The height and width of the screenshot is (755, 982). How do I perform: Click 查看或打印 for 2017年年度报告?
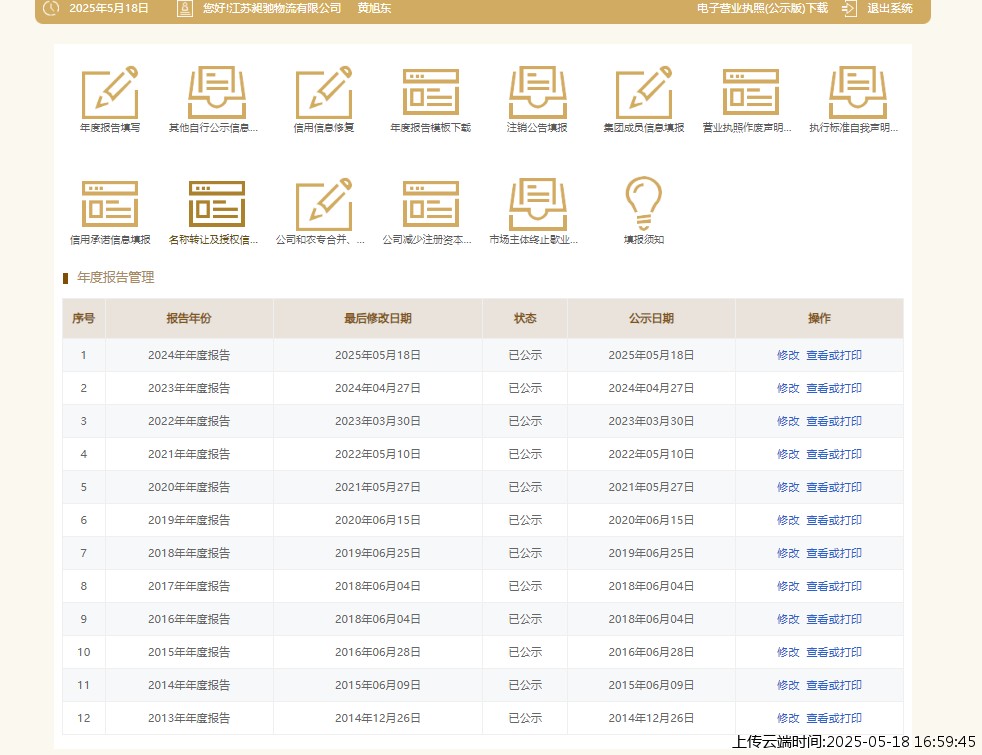pyautogui.click(x=834, y=586)
